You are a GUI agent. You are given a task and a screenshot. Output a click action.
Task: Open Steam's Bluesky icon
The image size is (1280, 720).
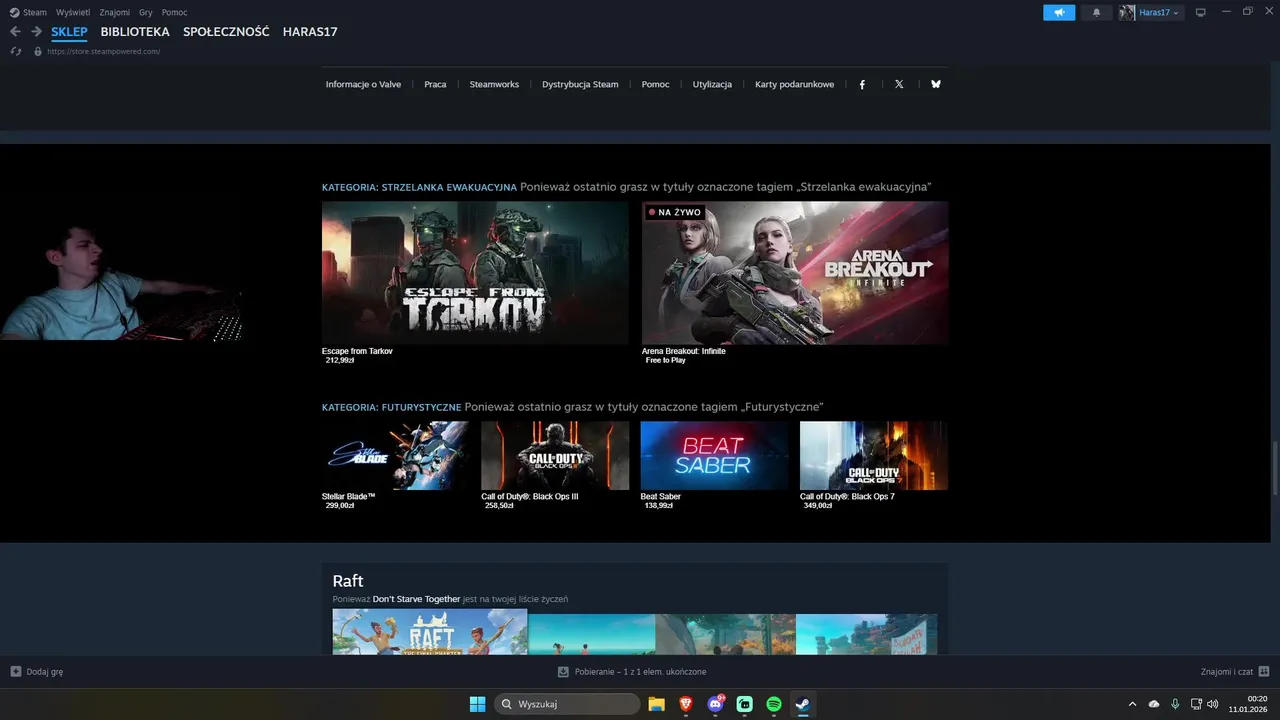(x=936, y=84)
